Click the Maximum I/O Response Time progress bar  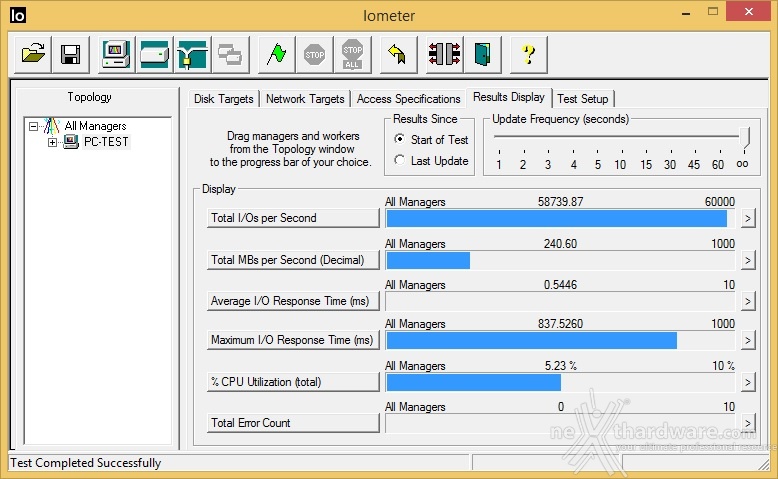560,341
